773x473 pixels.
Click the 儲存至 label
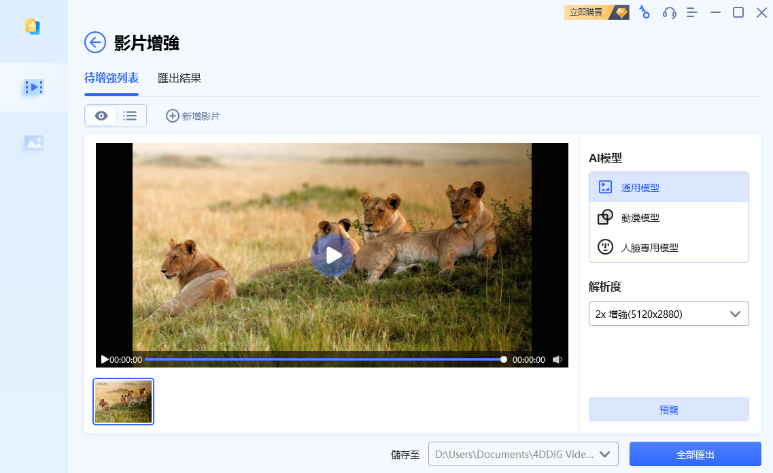[x=405, y=455]
